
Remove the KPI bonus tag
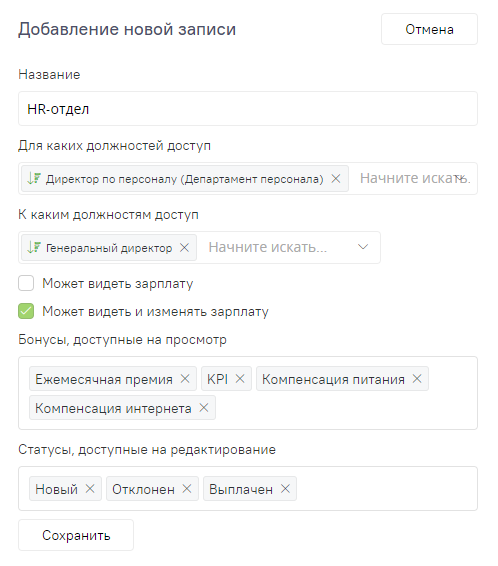[x=240, y=379]
